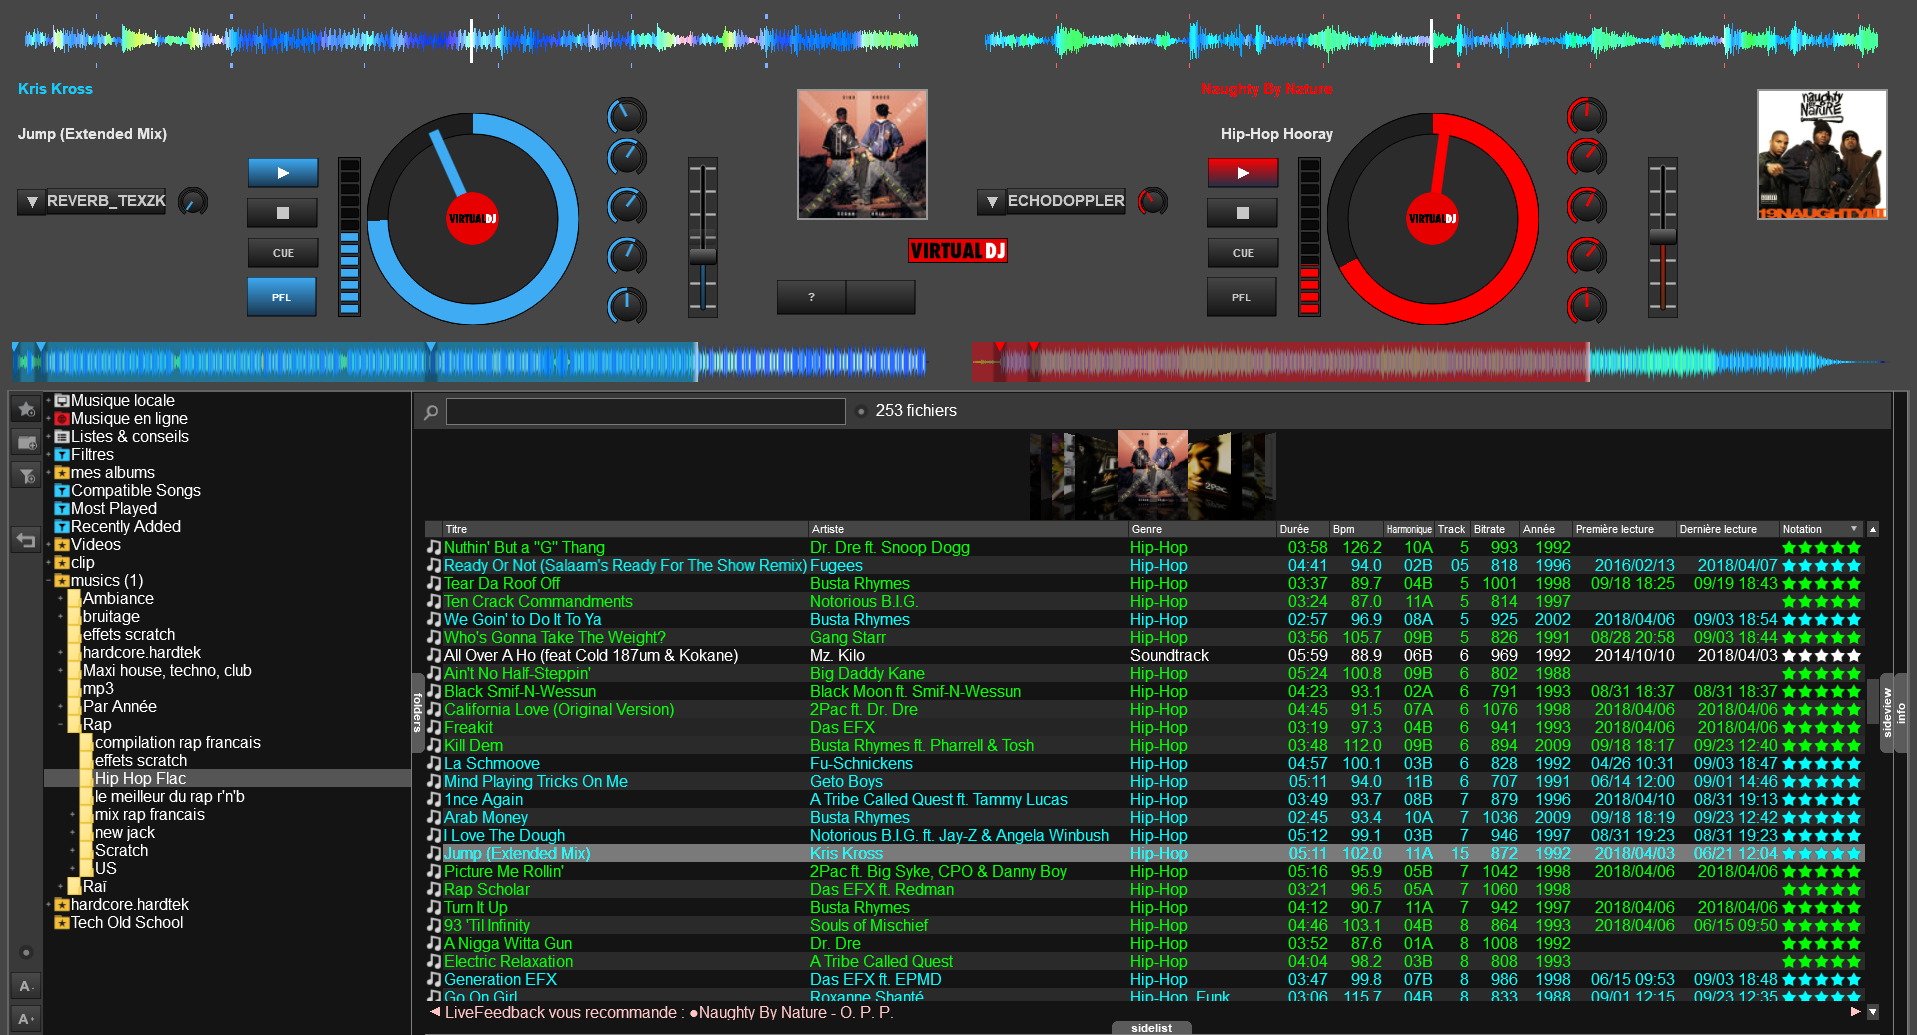
Task: Decrease browser font size with A- button
Action: pyautogui.click(x=27, y=986)
